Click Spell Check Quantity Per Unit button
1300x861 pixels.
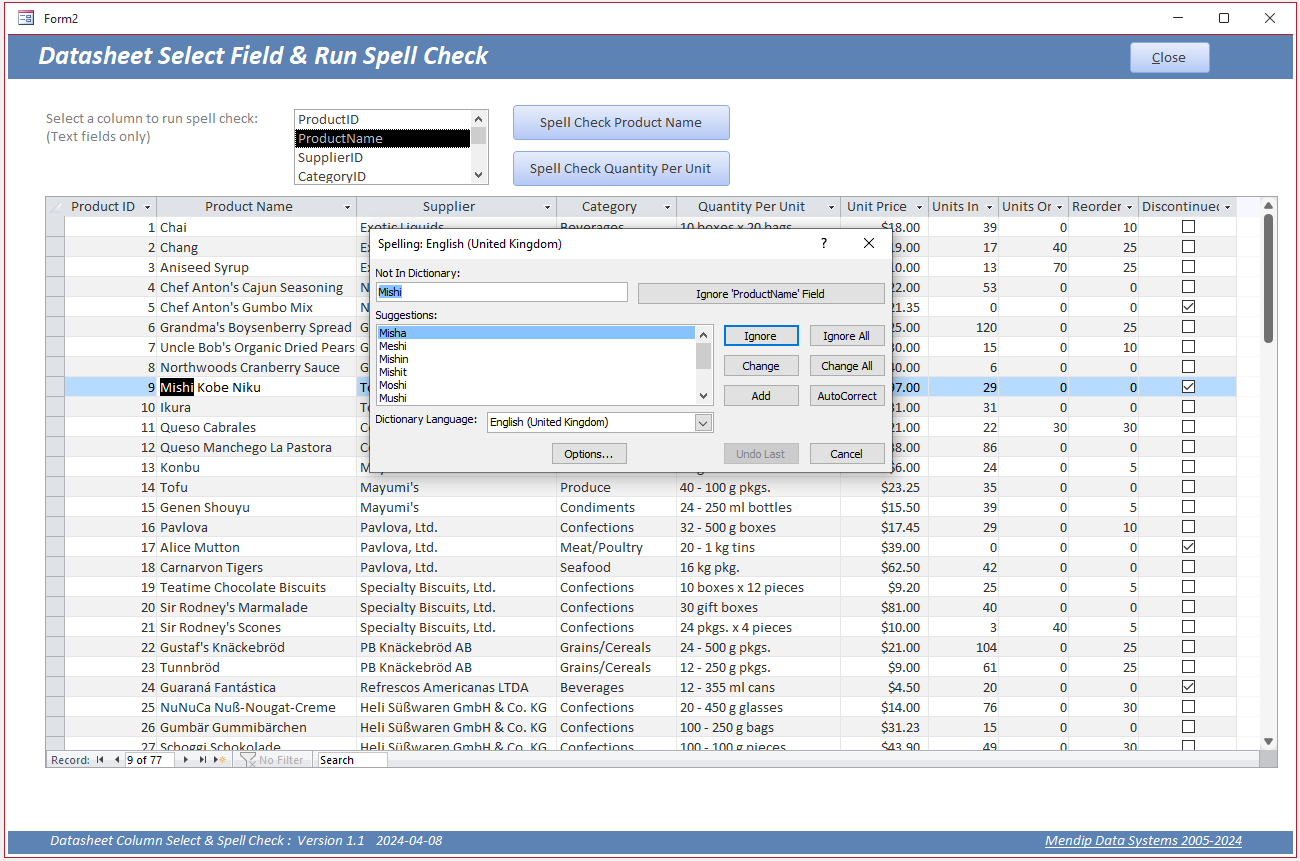(x=621, y=169)
